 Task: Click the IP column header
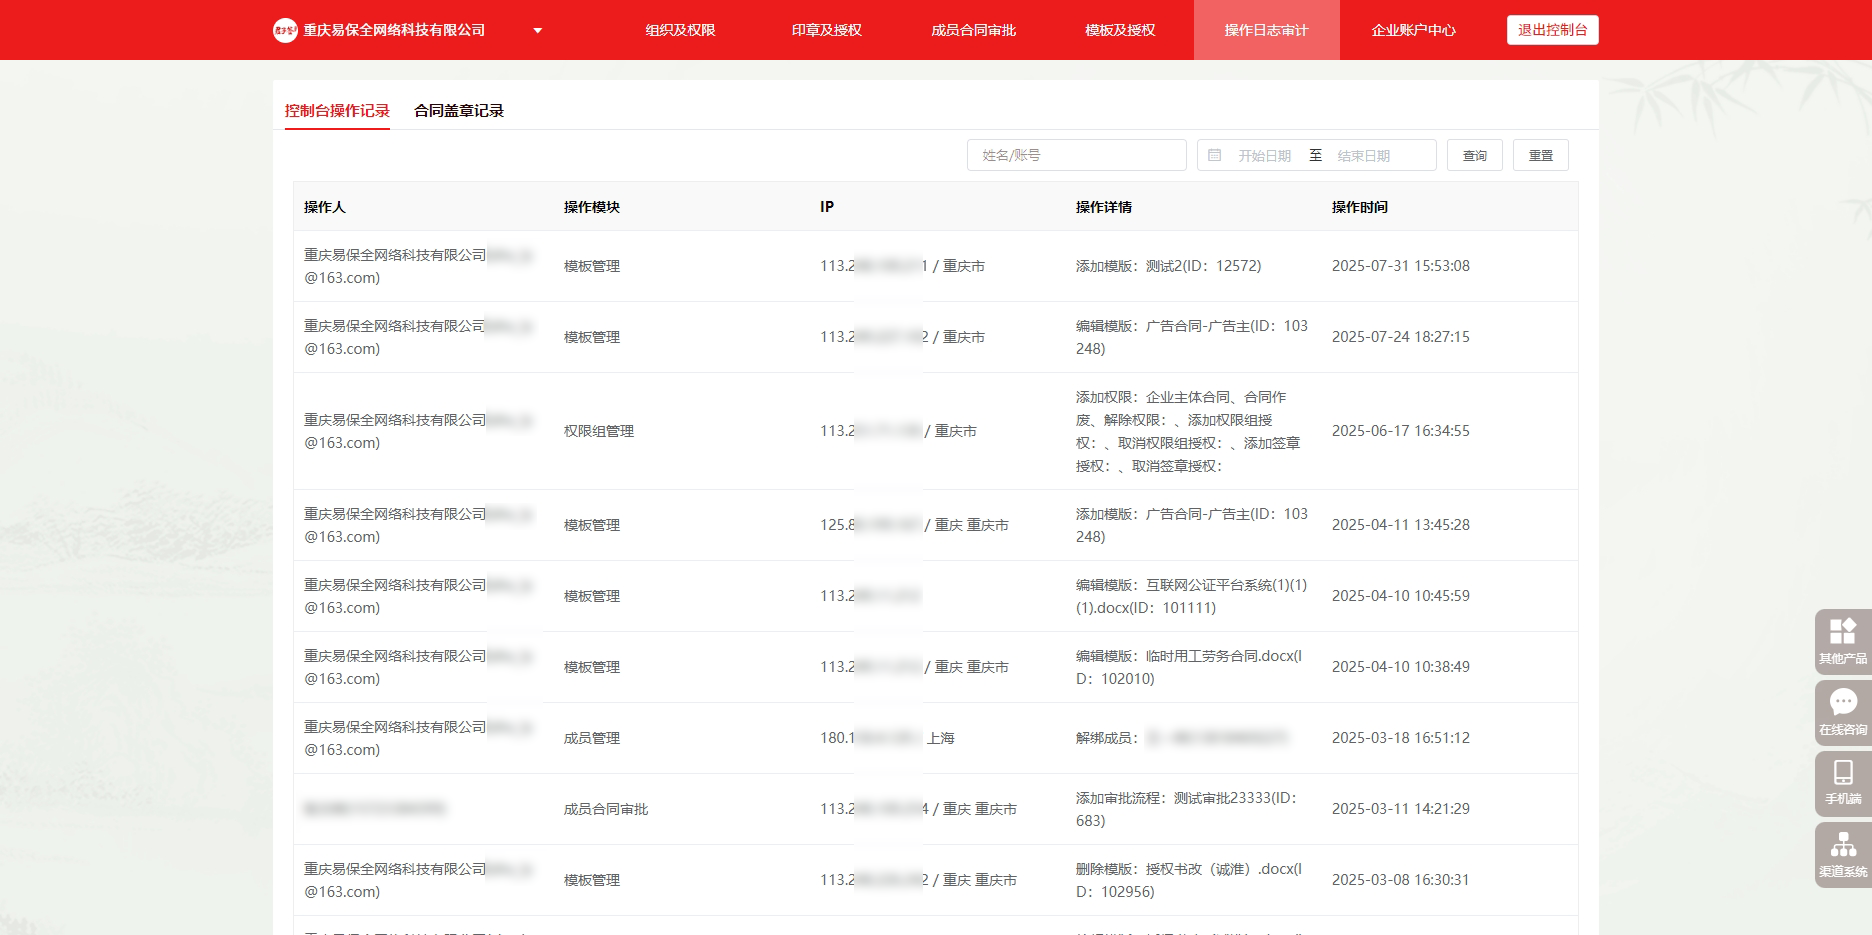(x=827, y=207)
